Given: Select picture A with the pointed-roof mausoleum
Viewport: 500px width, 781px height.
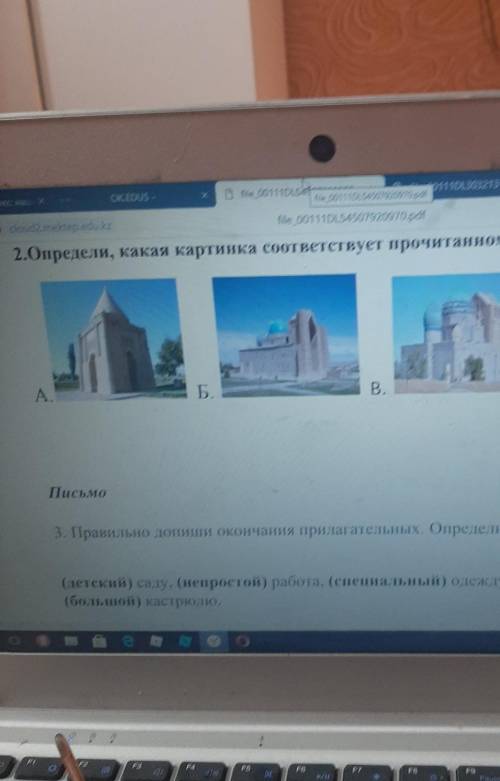Looking at the screenshot, I should coord(112,340).
